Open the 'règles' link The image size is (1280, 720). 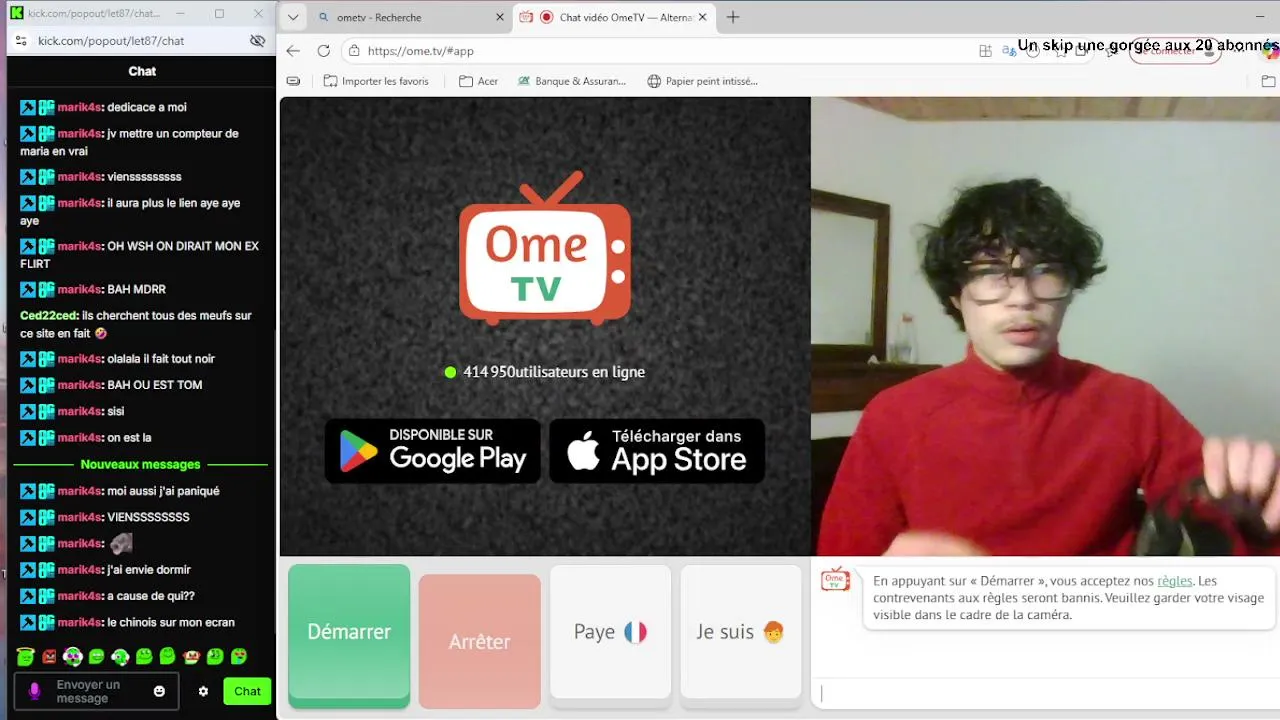1174,581
